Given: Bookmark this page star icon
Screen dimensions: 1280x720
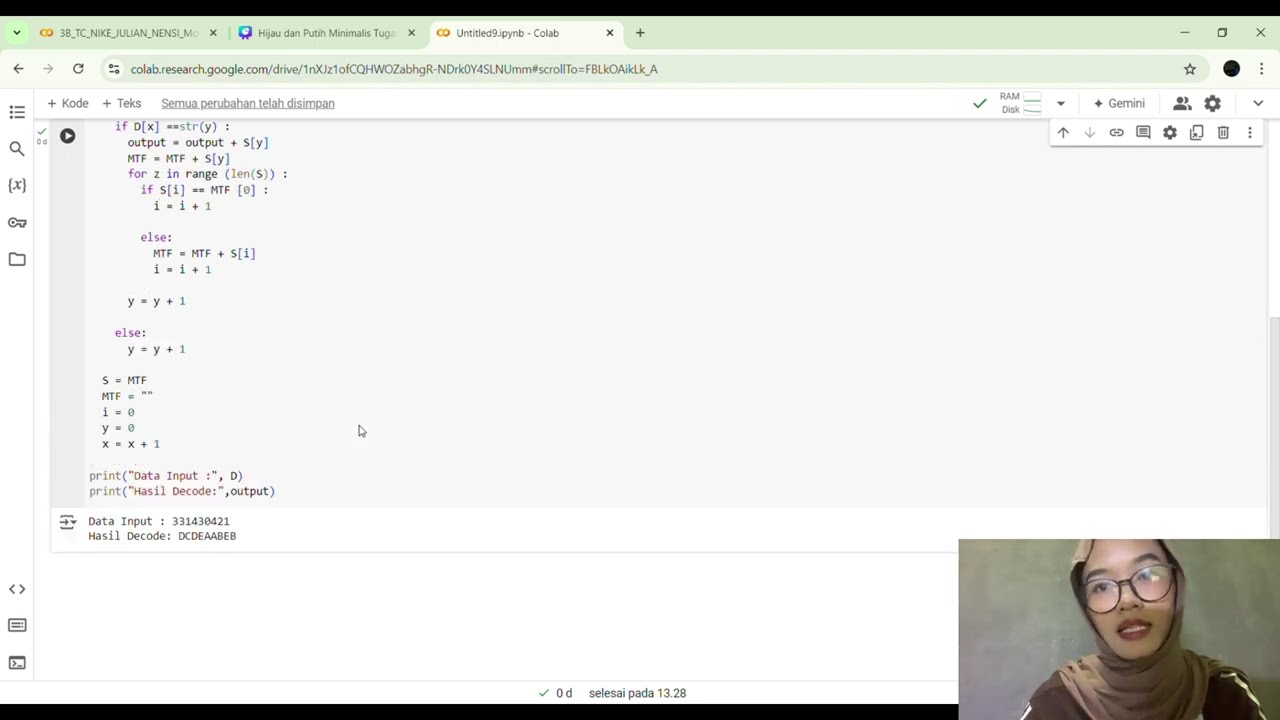Looking at the screenshot, I should 1190,69.
